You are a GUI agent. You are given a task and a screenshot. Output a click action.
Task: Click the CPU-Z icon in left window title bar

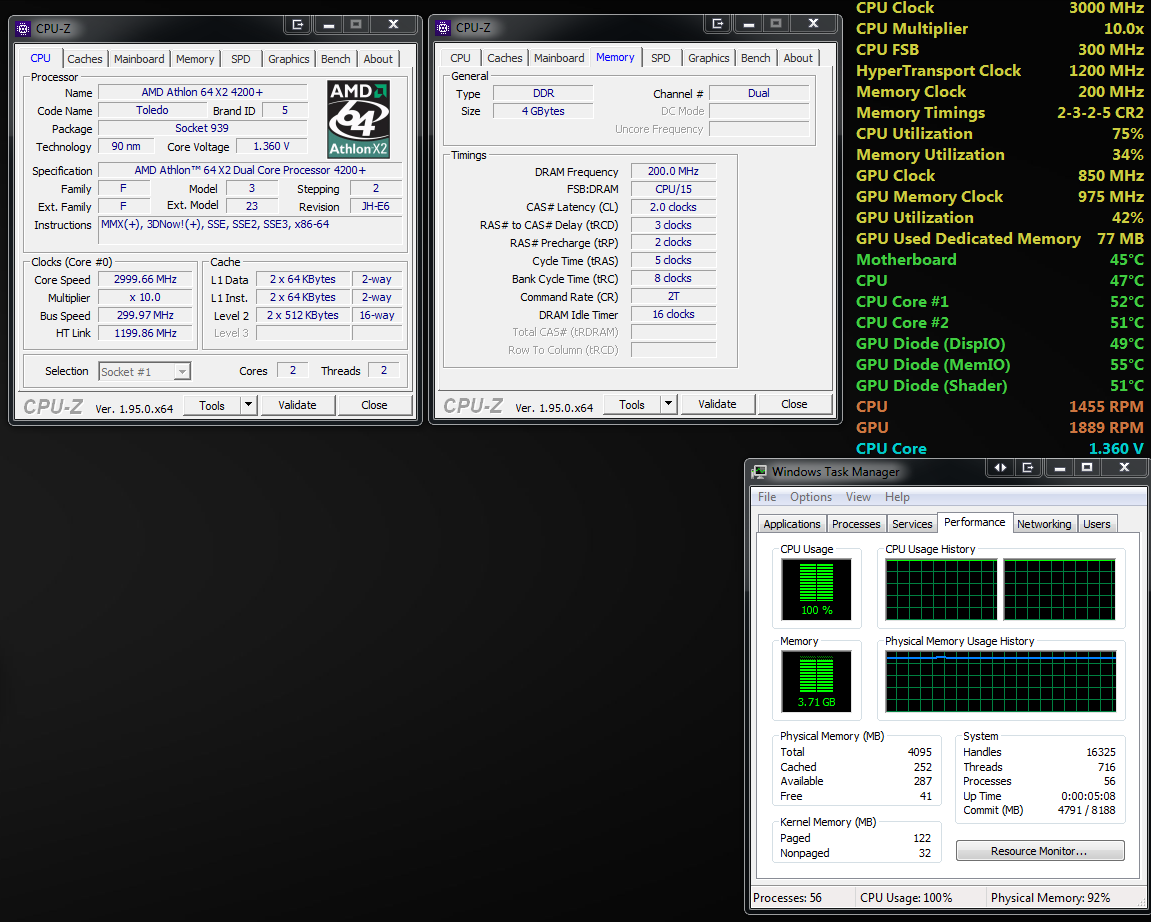coord(23,29)
